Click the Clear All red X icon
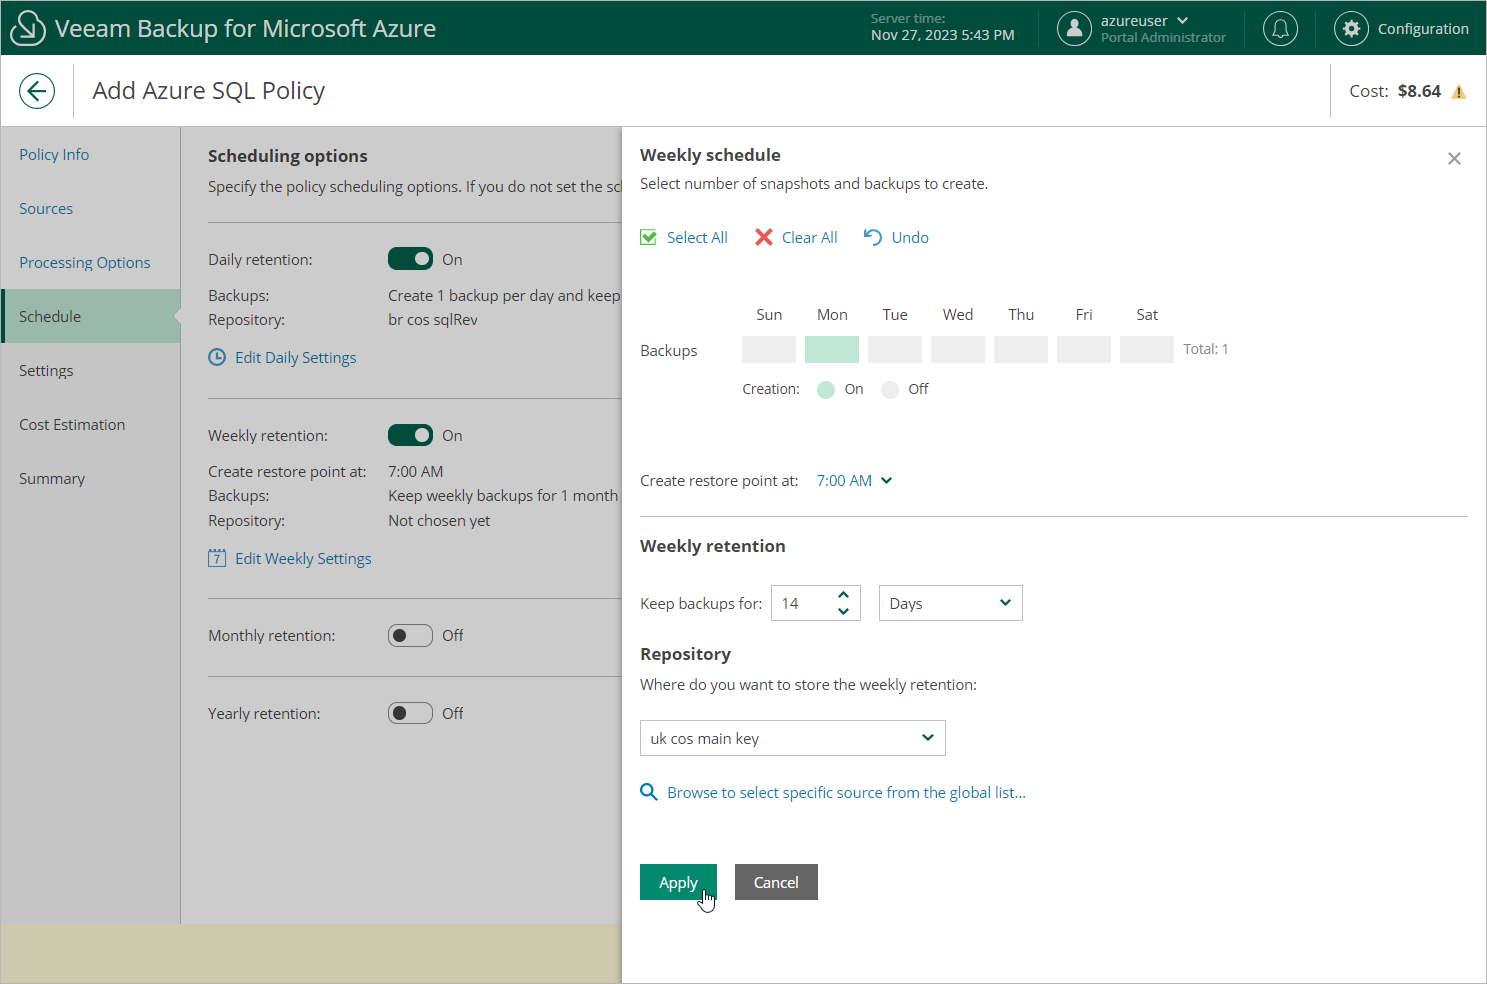Image resolution: width=1487 pixels, height=984 pixels. pos(764,237)
